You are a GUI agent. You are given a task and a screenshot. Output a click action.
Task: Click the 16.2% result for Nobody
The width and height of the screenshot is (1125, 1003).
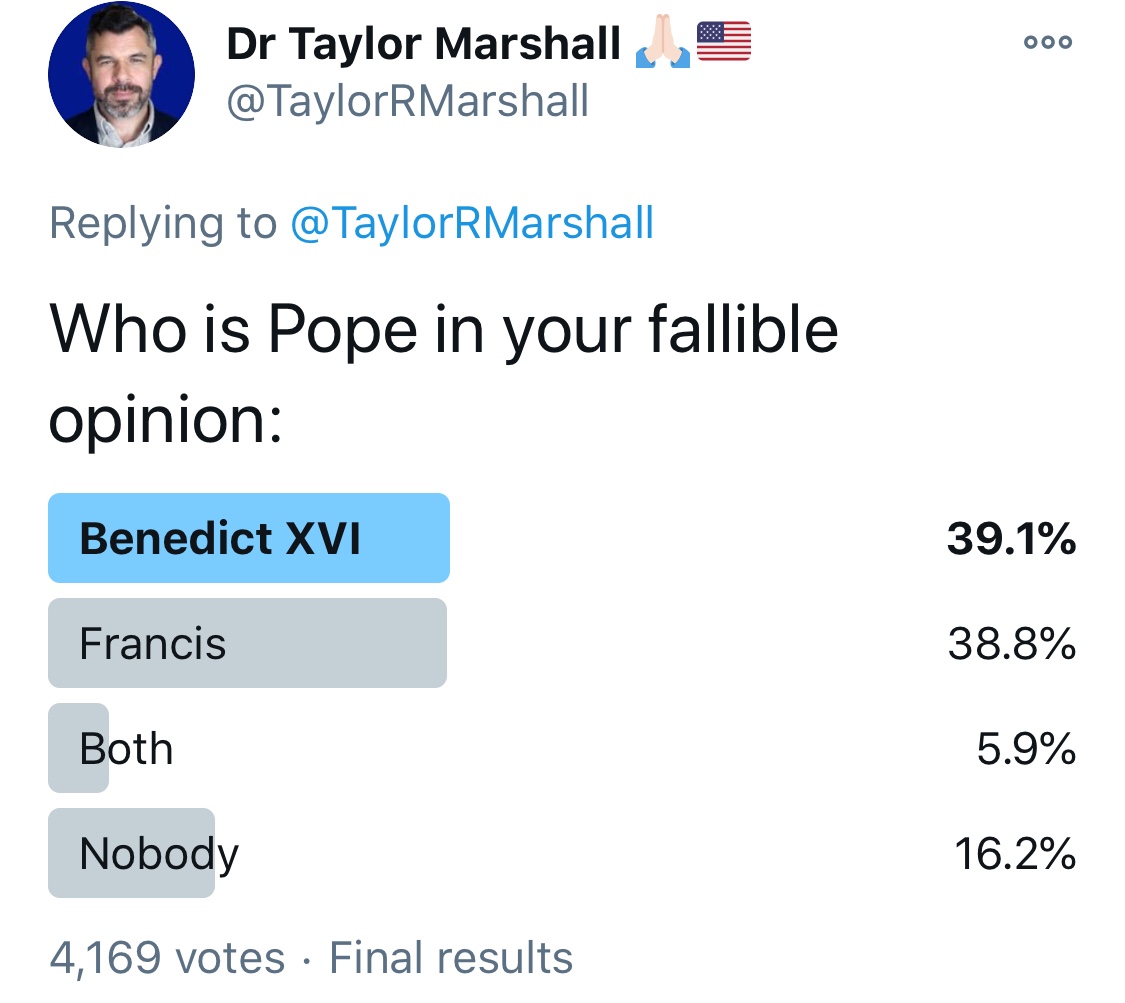pyautogui.click(x=1015, y=854)
